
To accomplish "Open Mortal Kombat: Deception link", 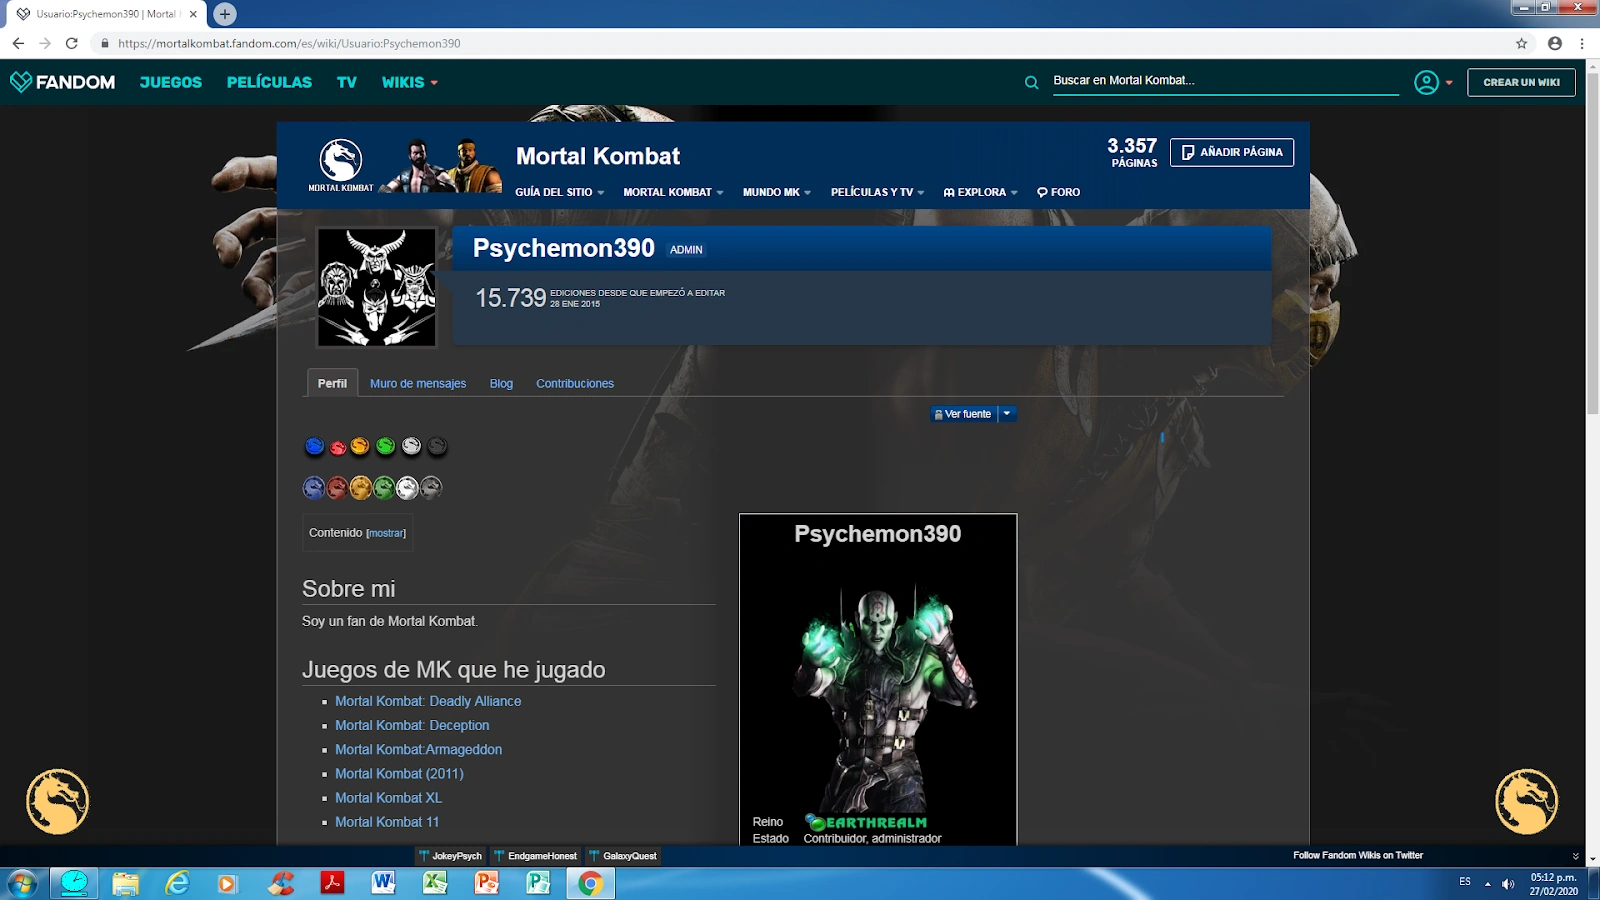I will click(x=412, y=725).
